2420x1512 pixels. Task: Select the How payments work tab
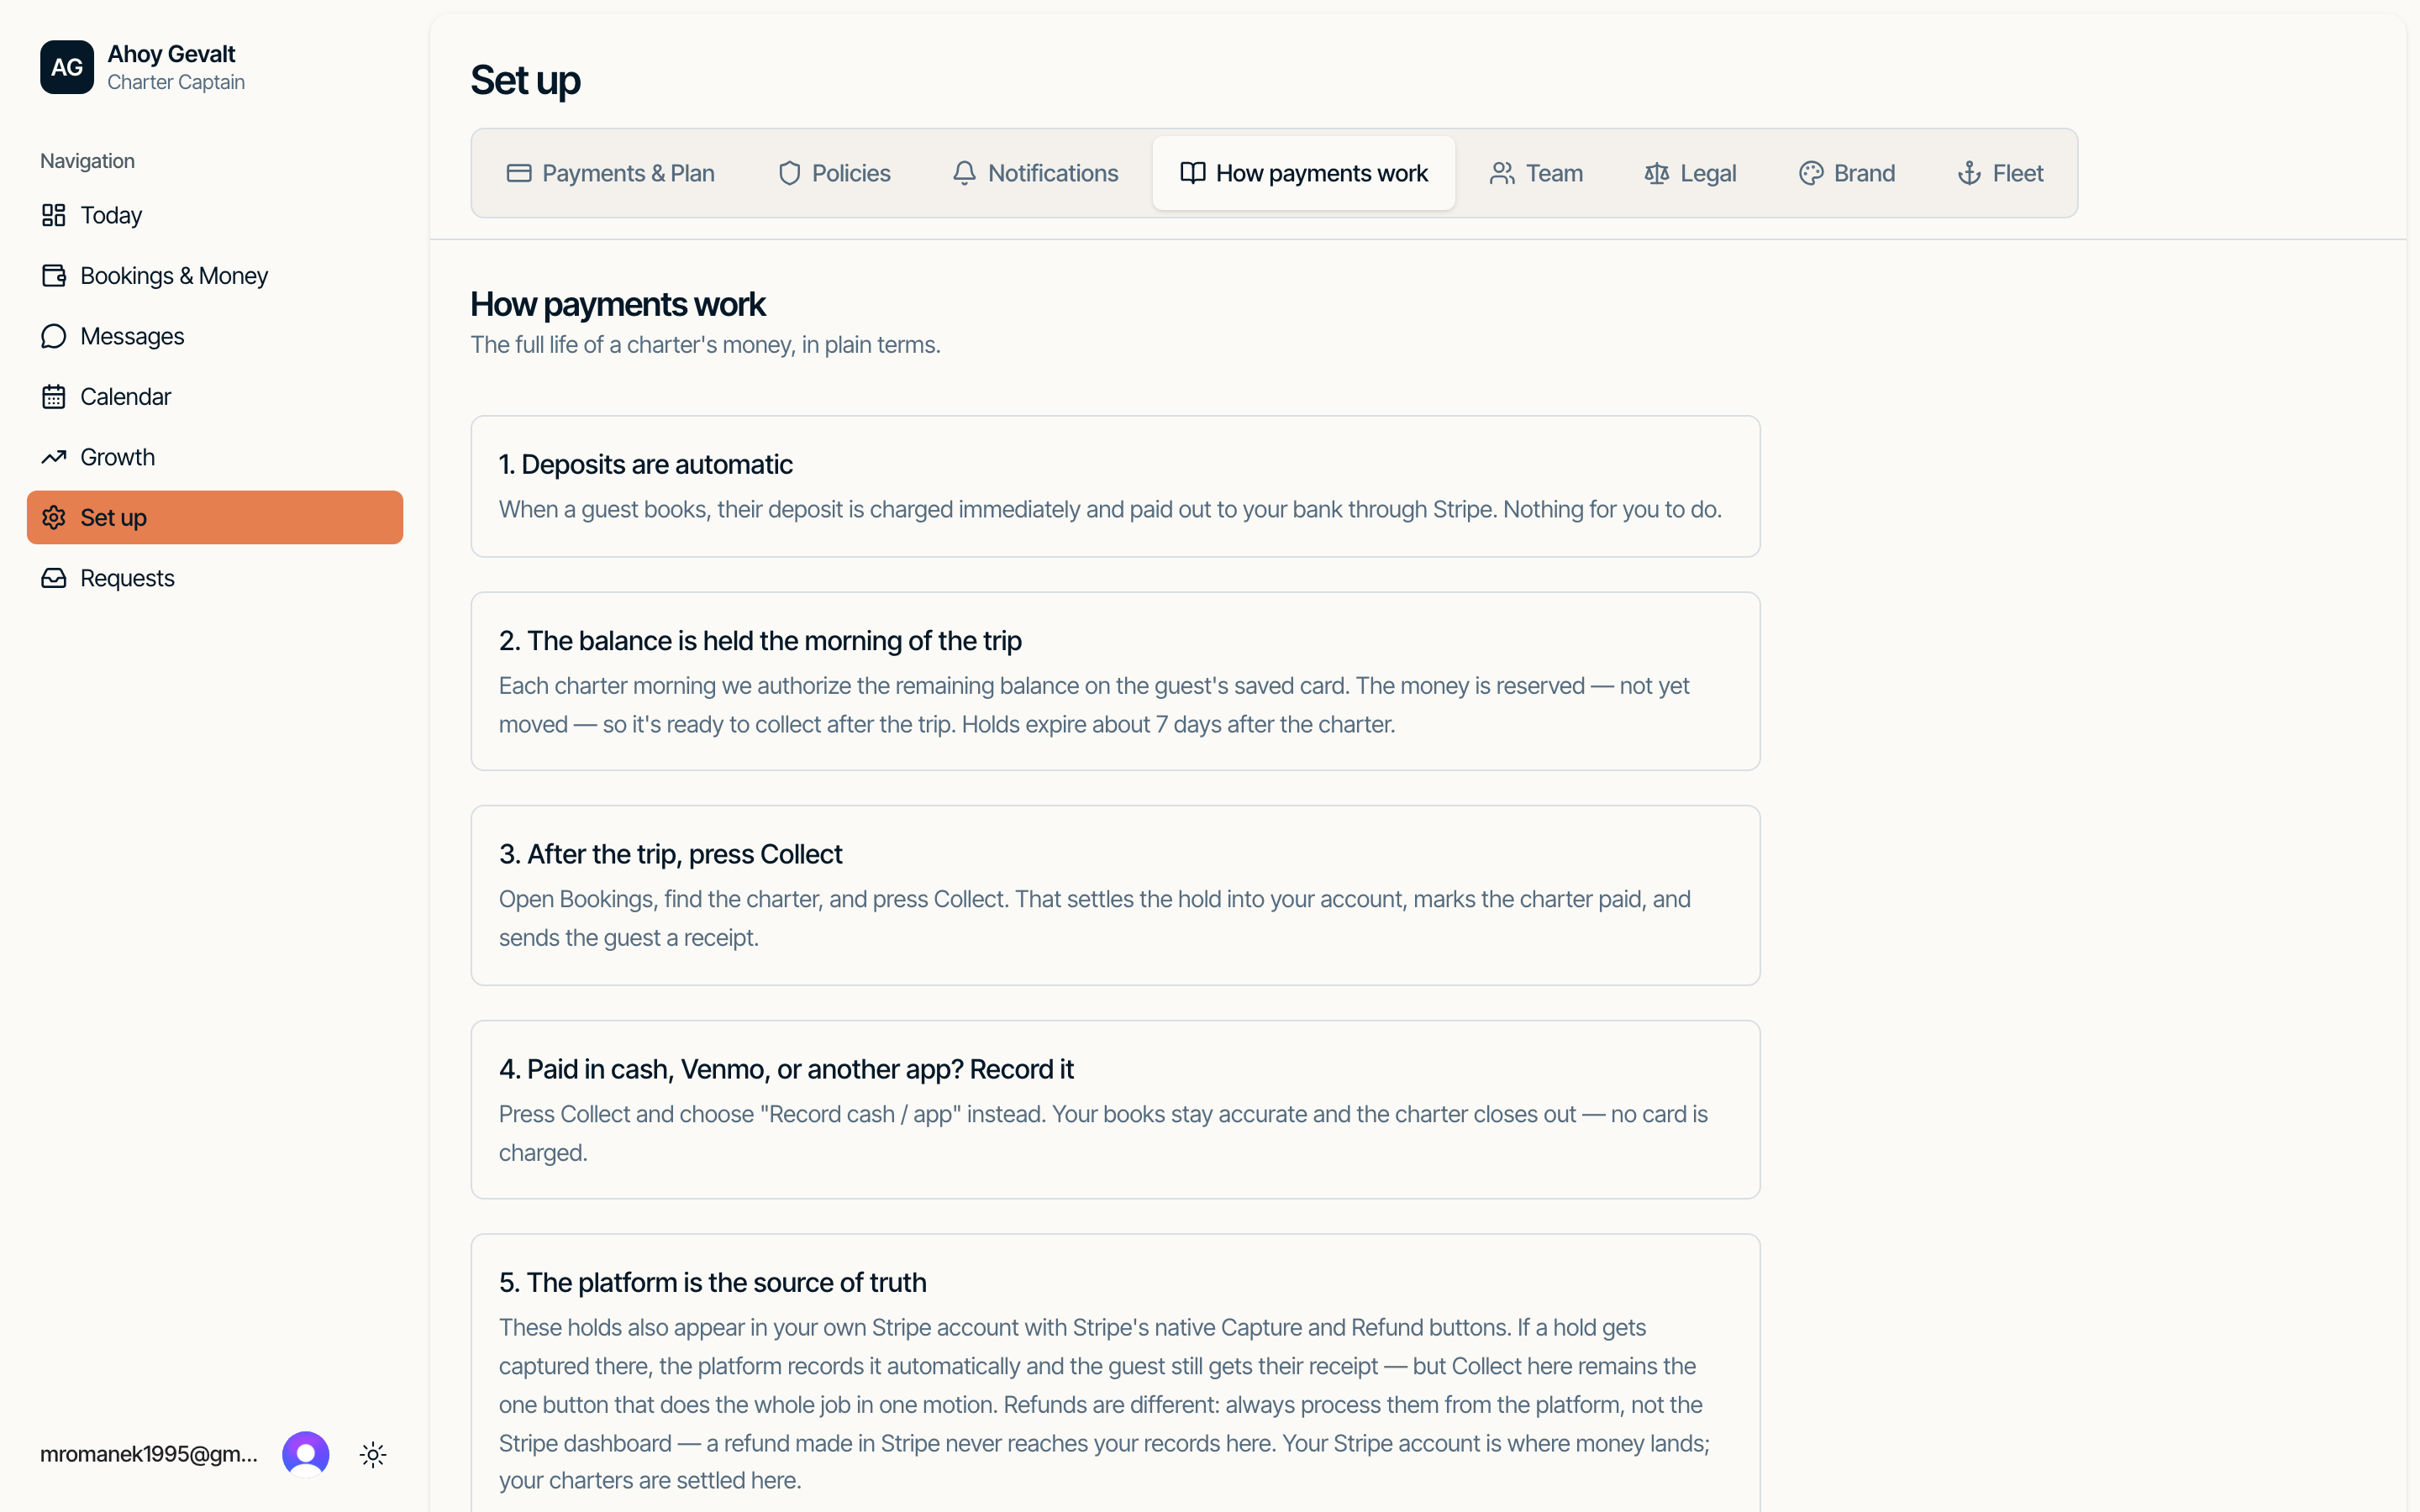(x=1304, y=173)
